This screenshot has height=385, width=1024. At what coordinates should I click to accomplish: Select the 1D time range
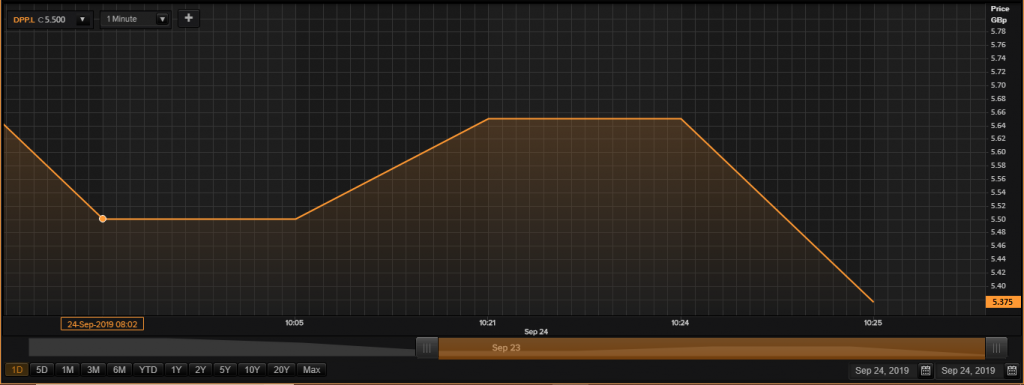pyautogui.click(x=17, y=370)
